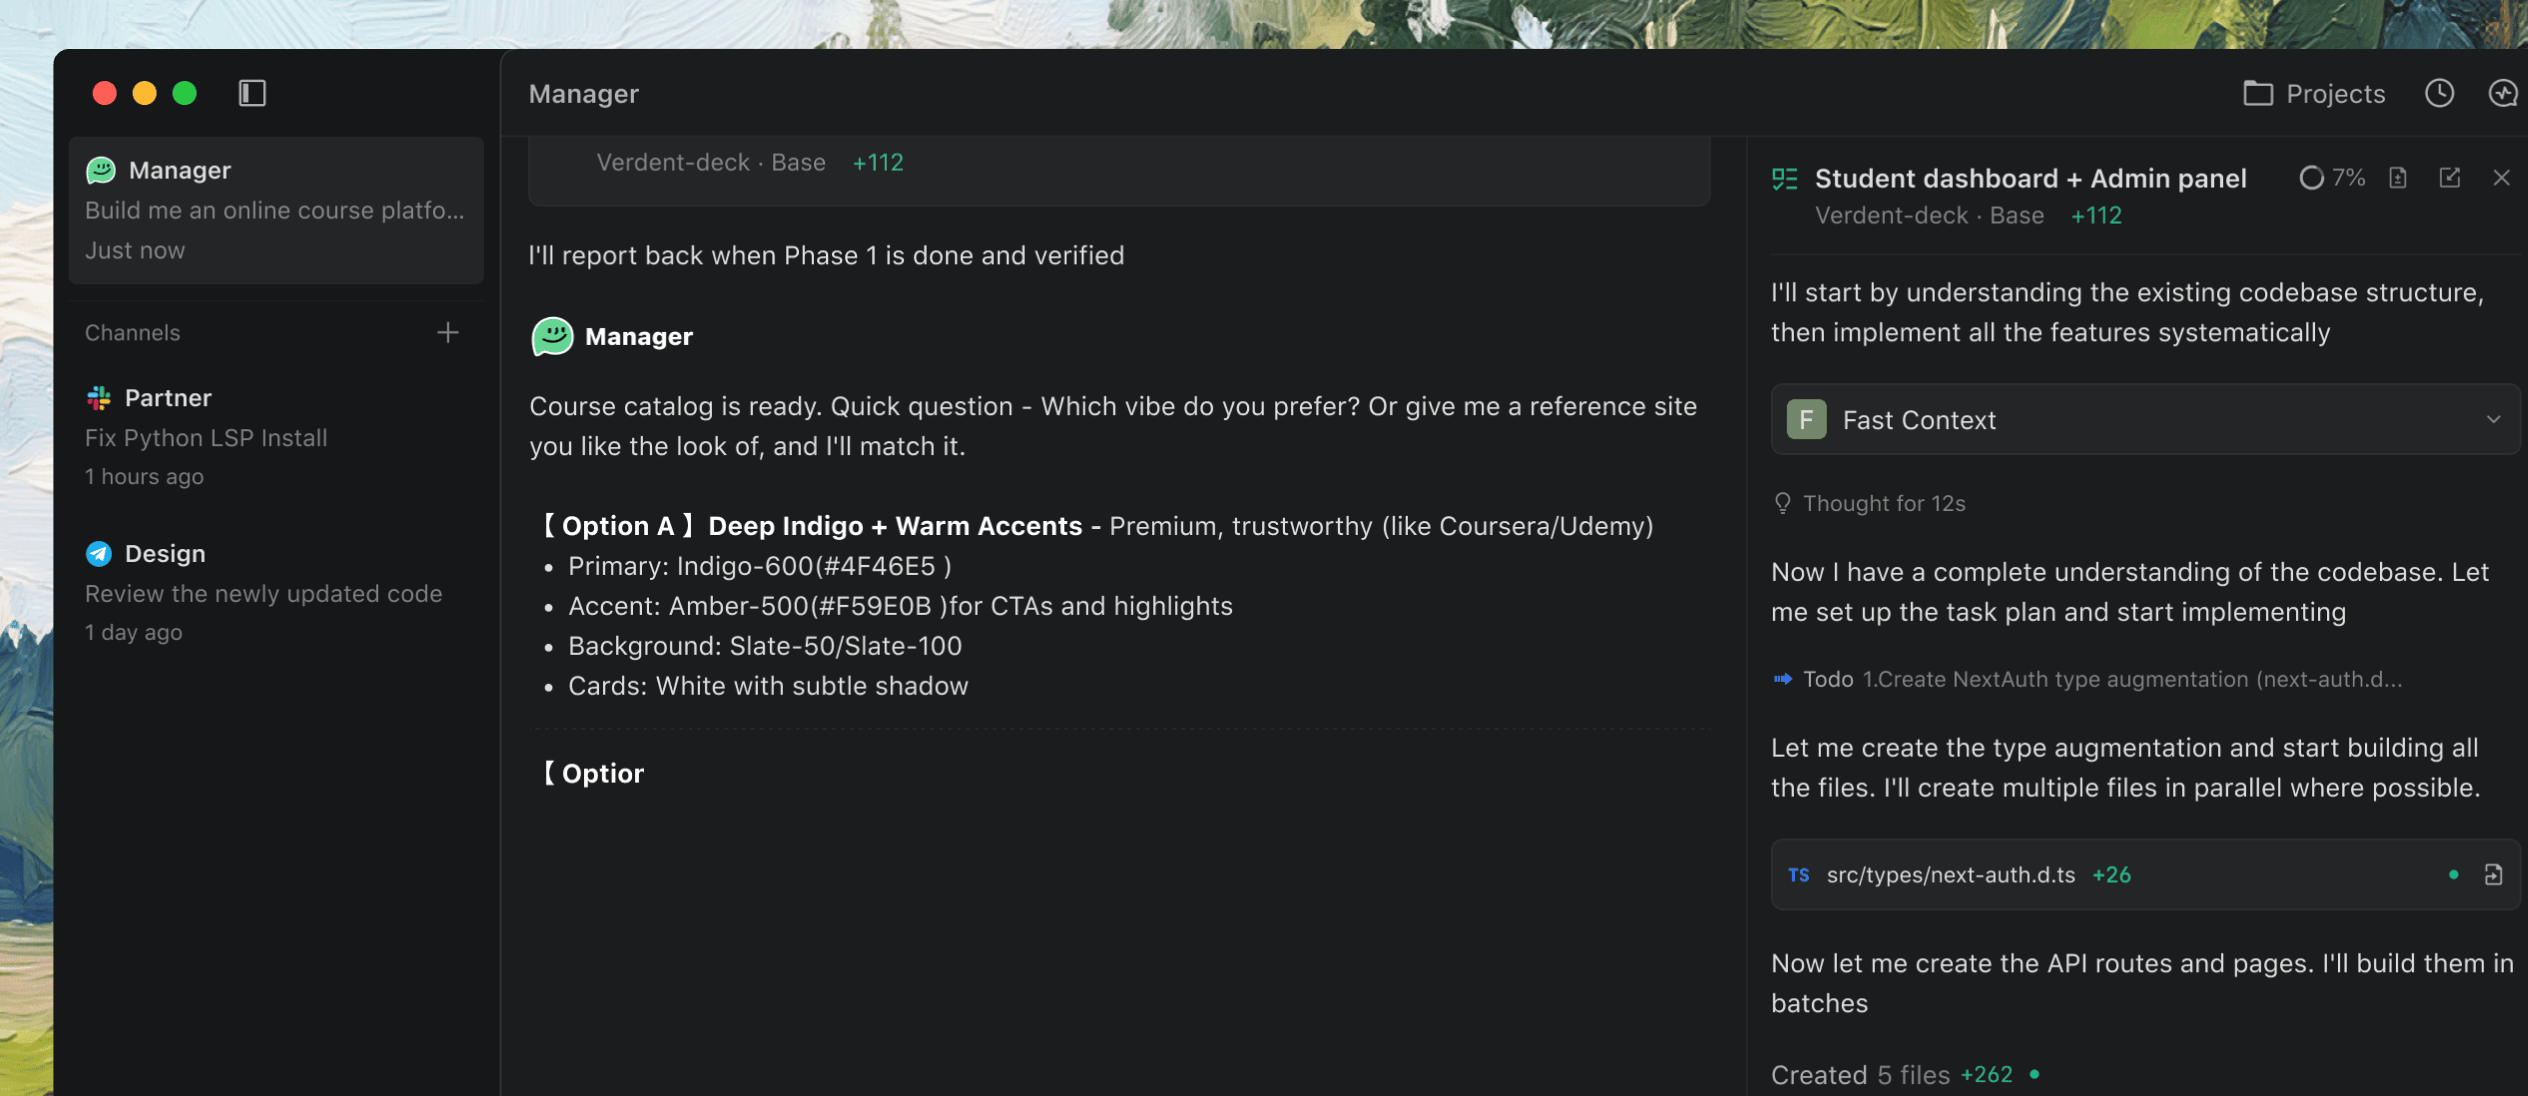
Task: Expand the Thought for 12s section
Action: point(1883,503)
